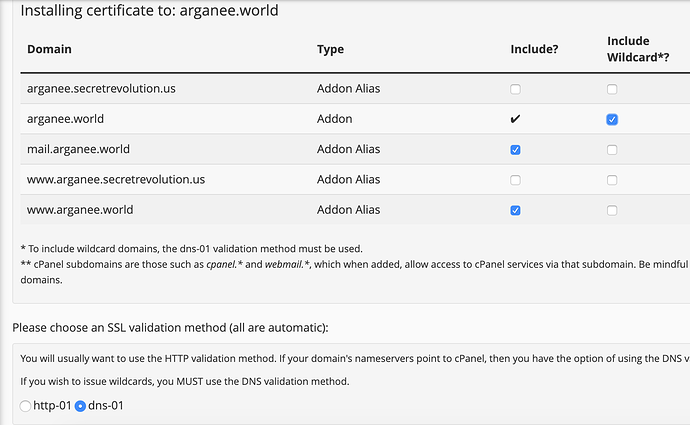Check Include for arganee.secretrevolution.us
Viewport: 690px width, 425px height.
[515, 89]
